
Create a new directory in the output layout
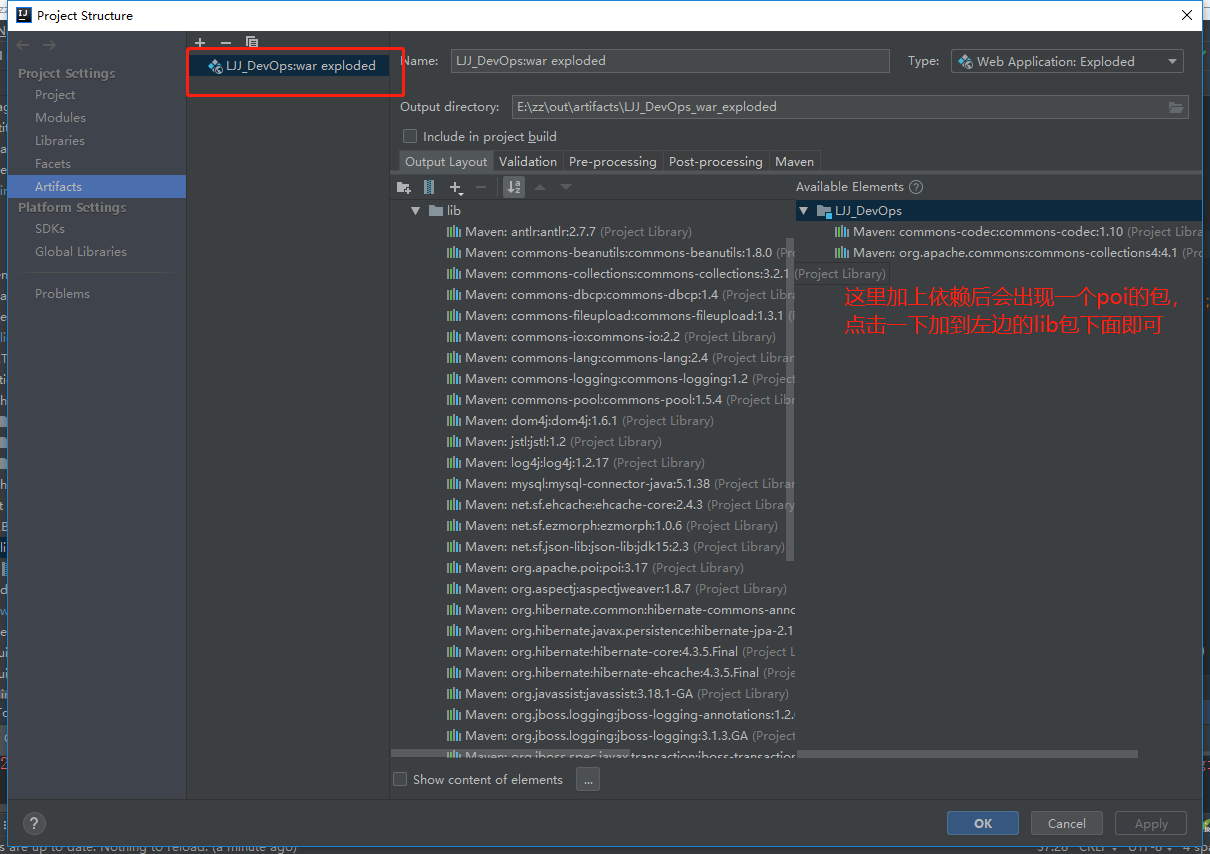pos(403,187)
